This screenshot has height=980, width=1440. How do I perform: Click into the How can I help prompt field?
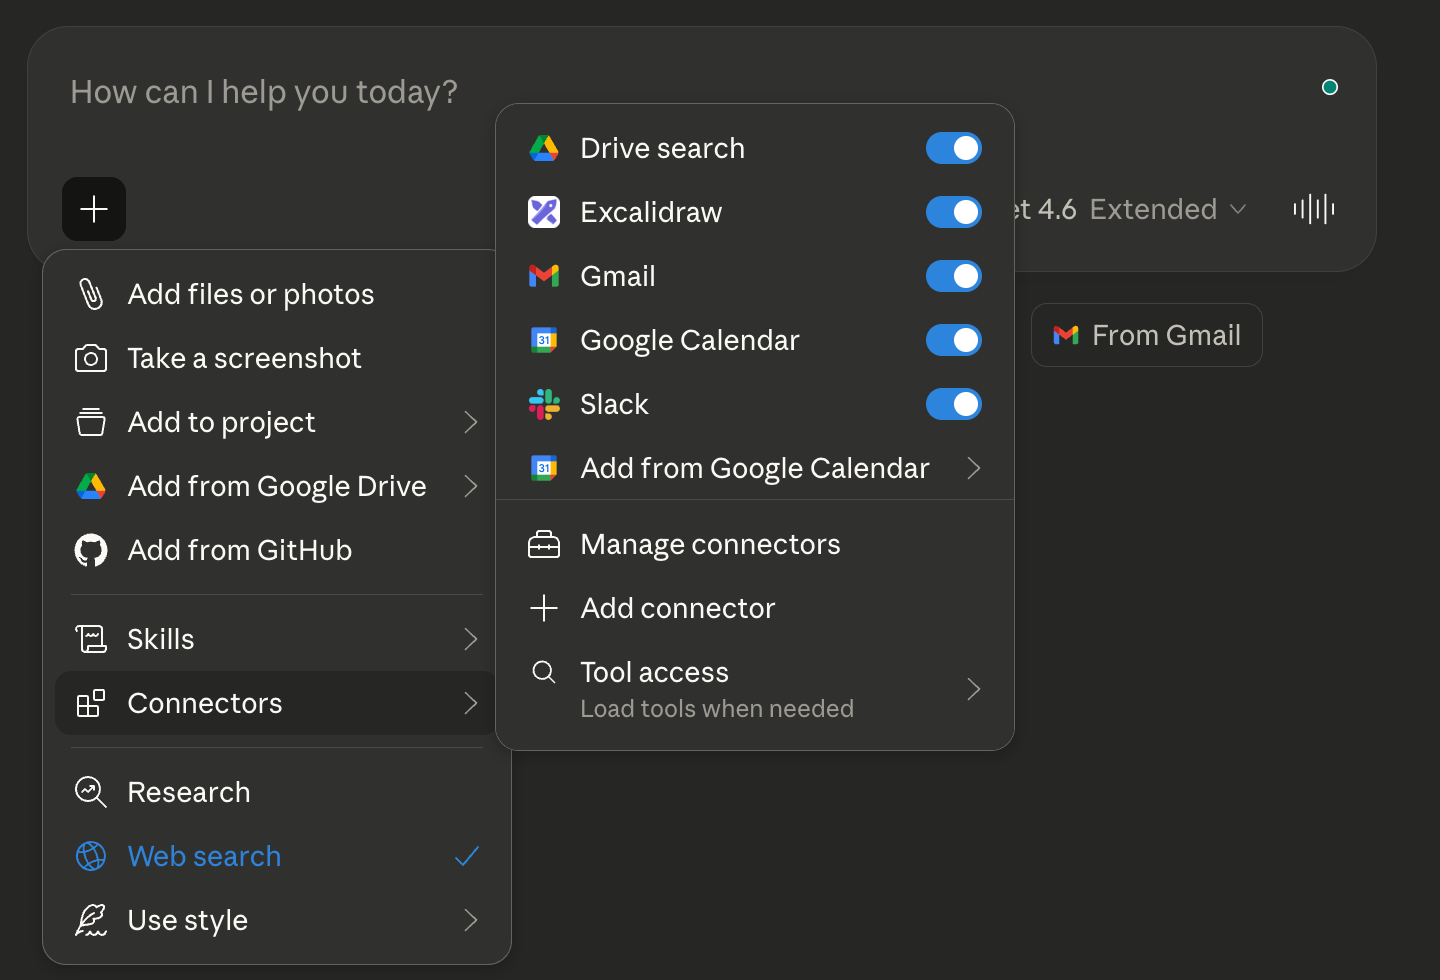click(x=264, y=92)
